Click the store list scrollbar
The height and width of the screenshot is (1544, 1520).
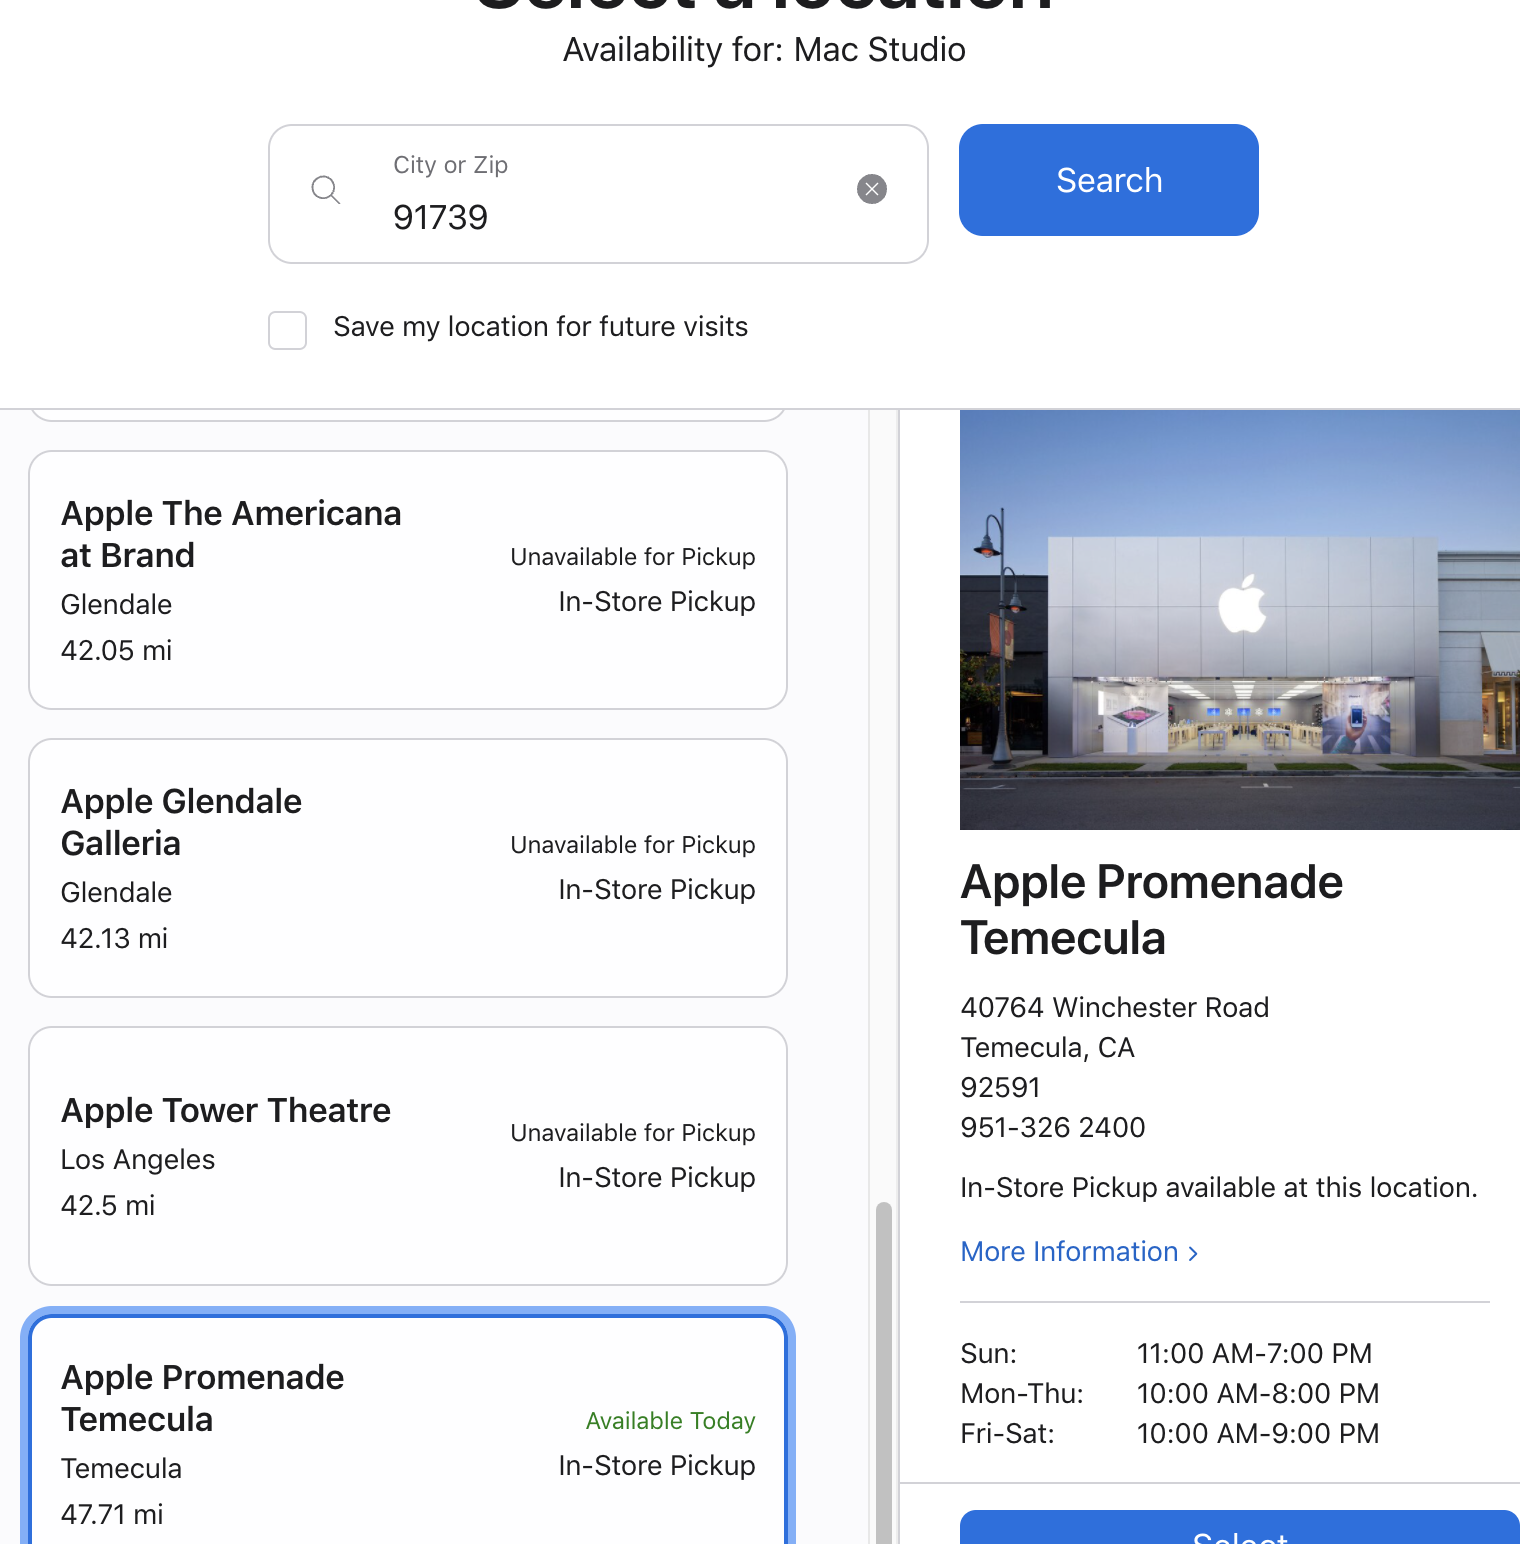pyautogui.click(x=883, y=1372)
